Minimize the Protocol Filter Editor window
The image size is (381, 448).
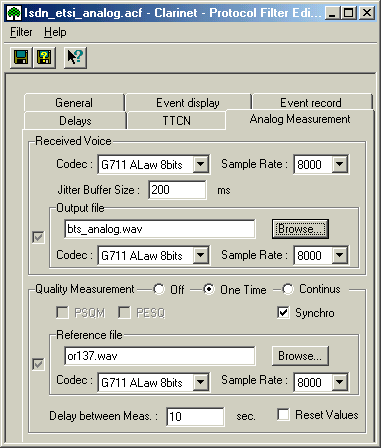click(333, 13)
